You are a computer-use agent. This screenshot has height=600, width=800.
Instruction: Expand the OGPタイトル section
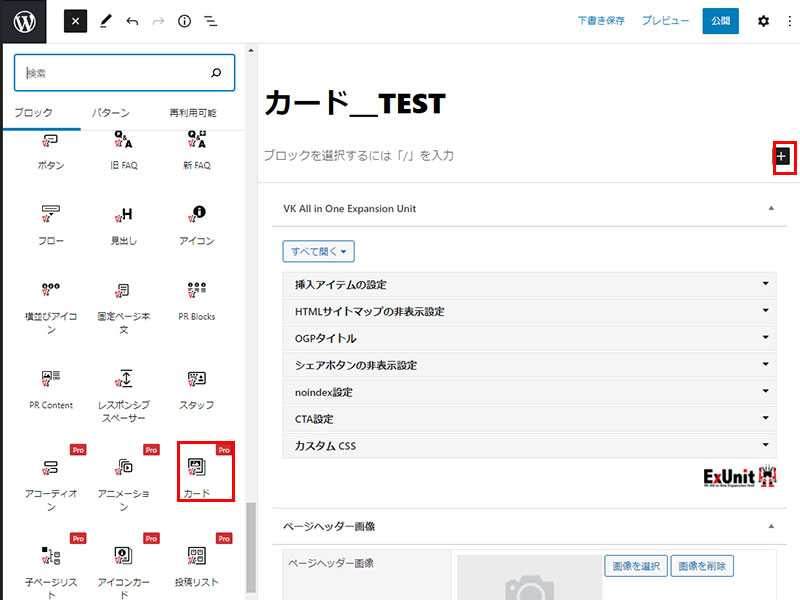pos(529,339)
